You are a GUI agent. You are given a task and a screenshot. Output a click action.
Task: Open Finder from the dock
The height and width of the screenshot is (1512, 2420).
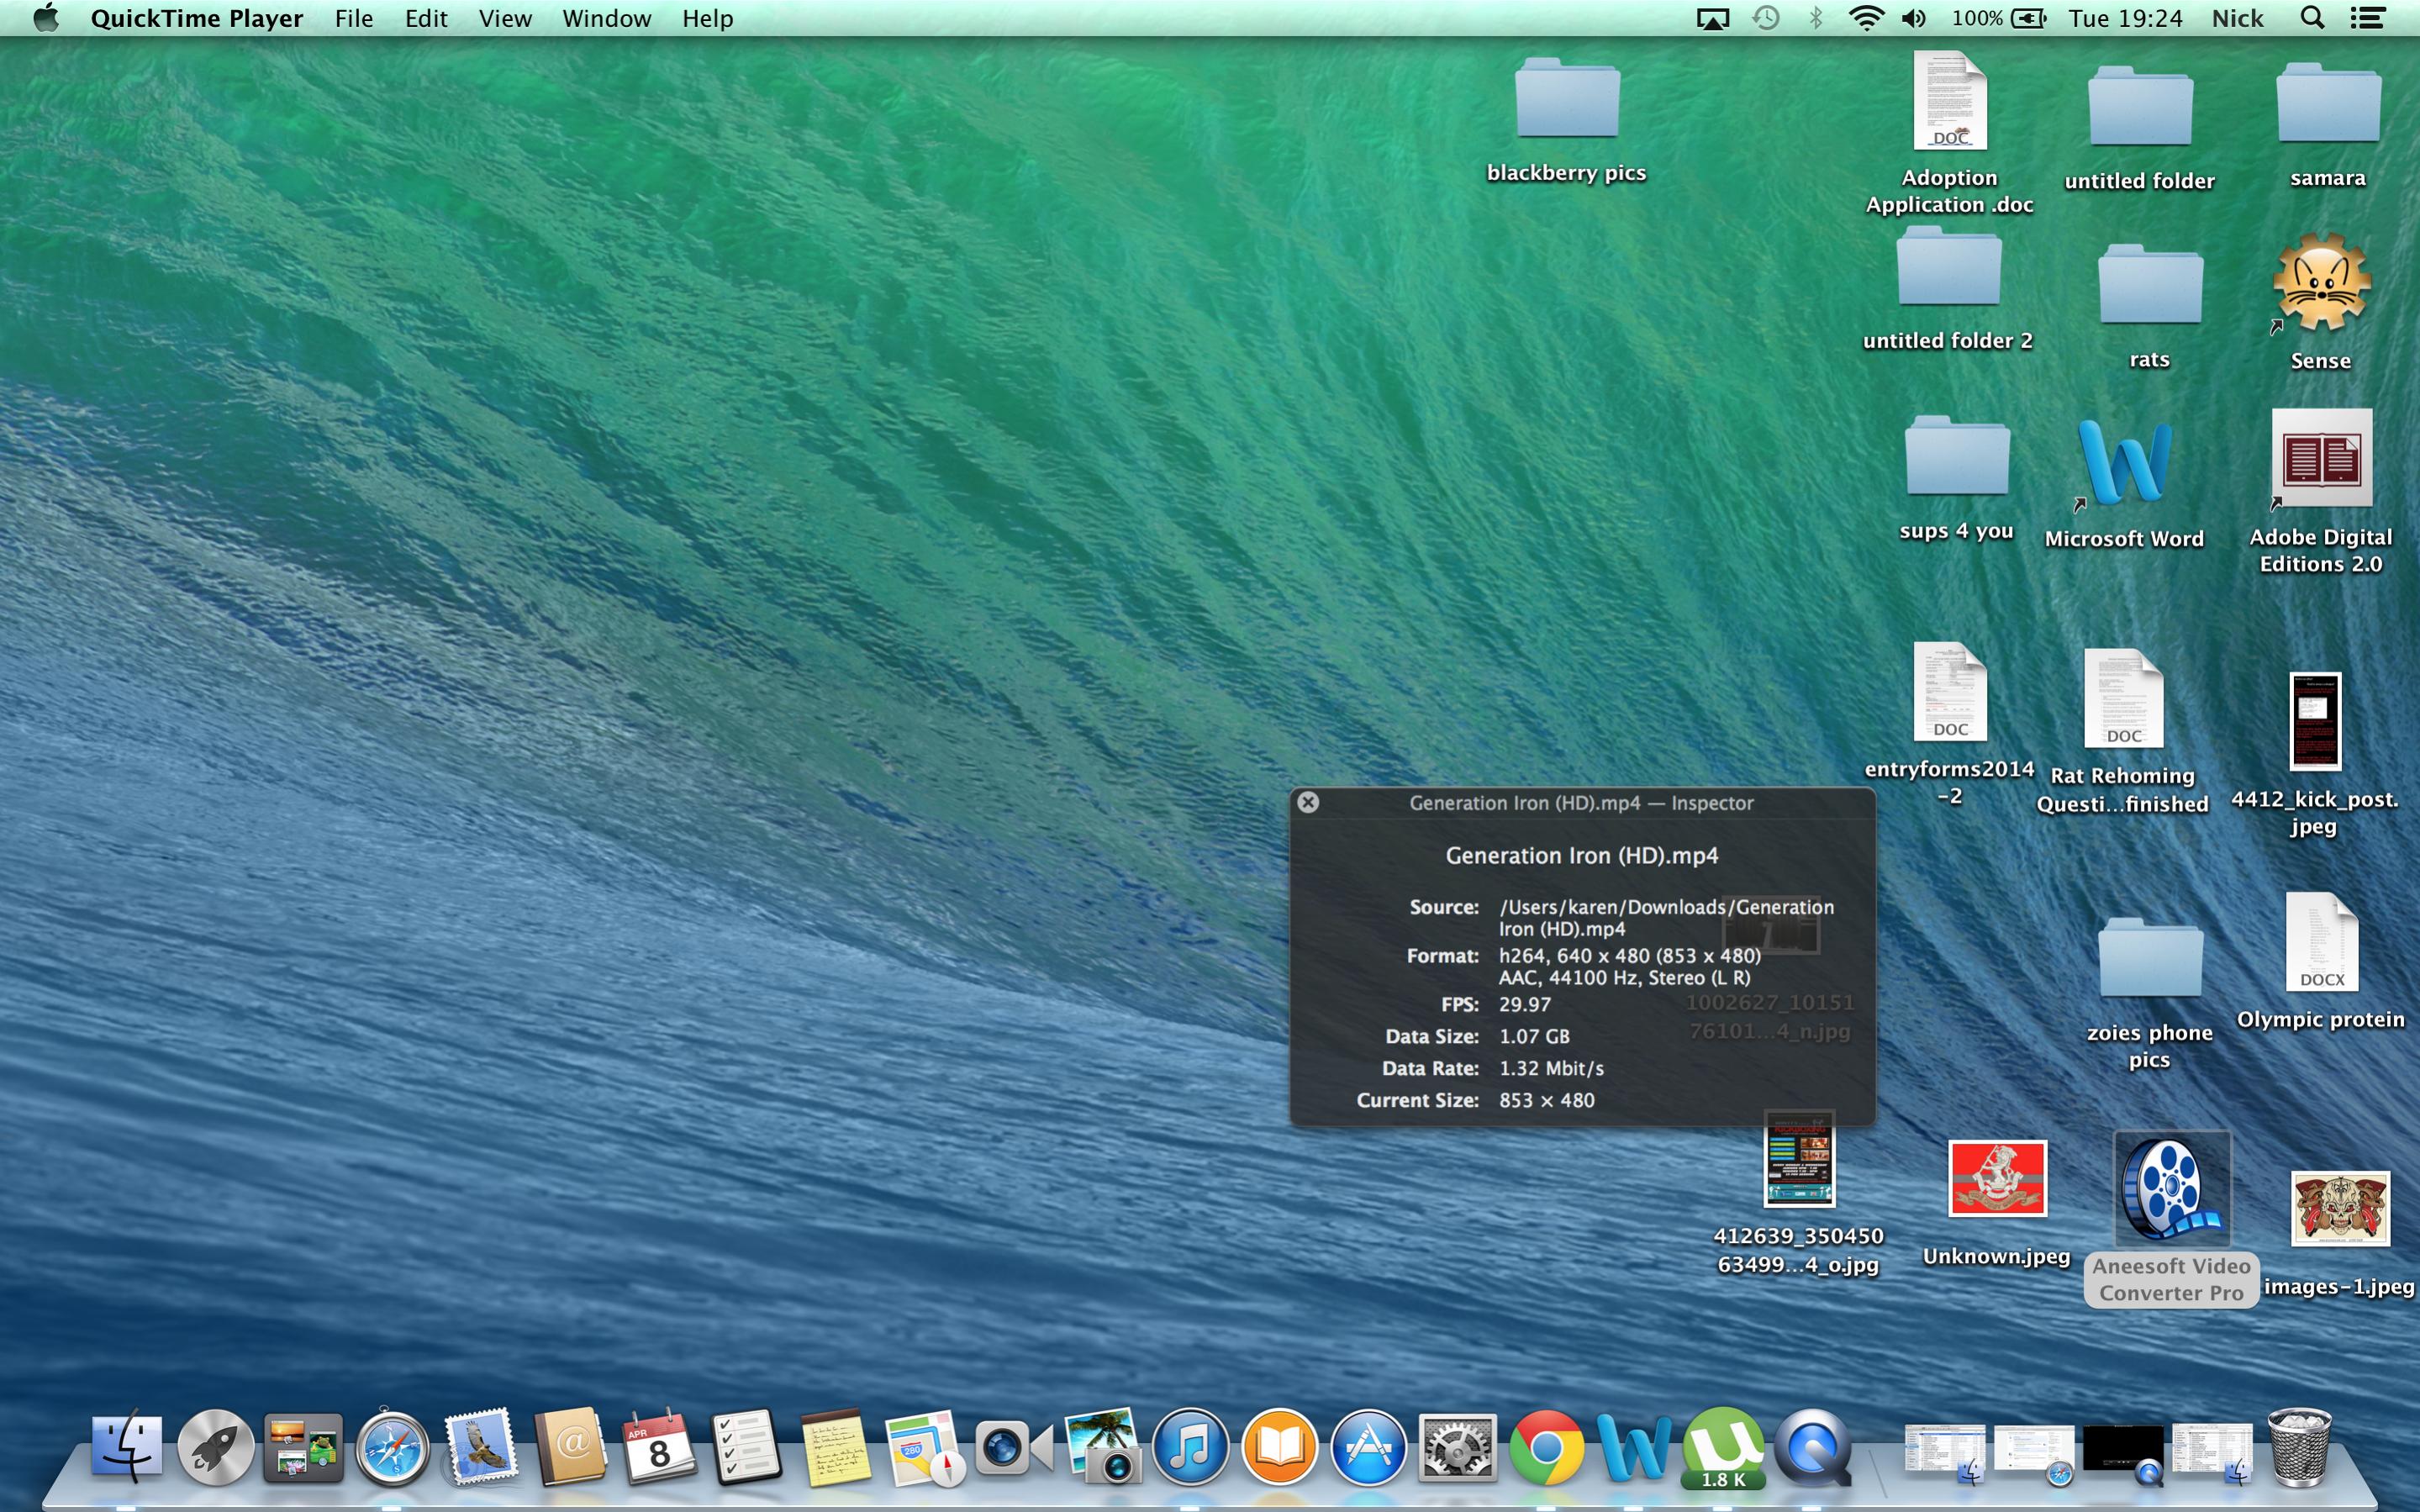pos(126,1447)
